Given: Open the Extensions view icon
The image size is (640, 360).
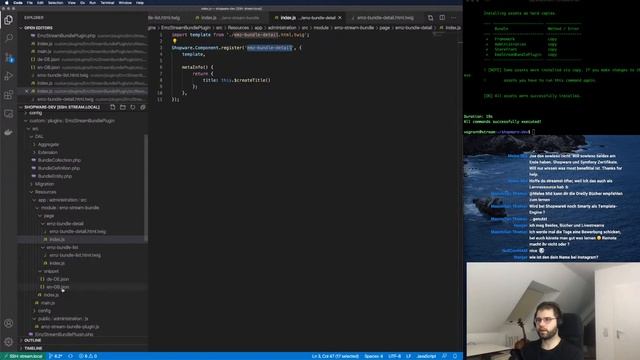Looking at the screenshot, I should [9, 95].
